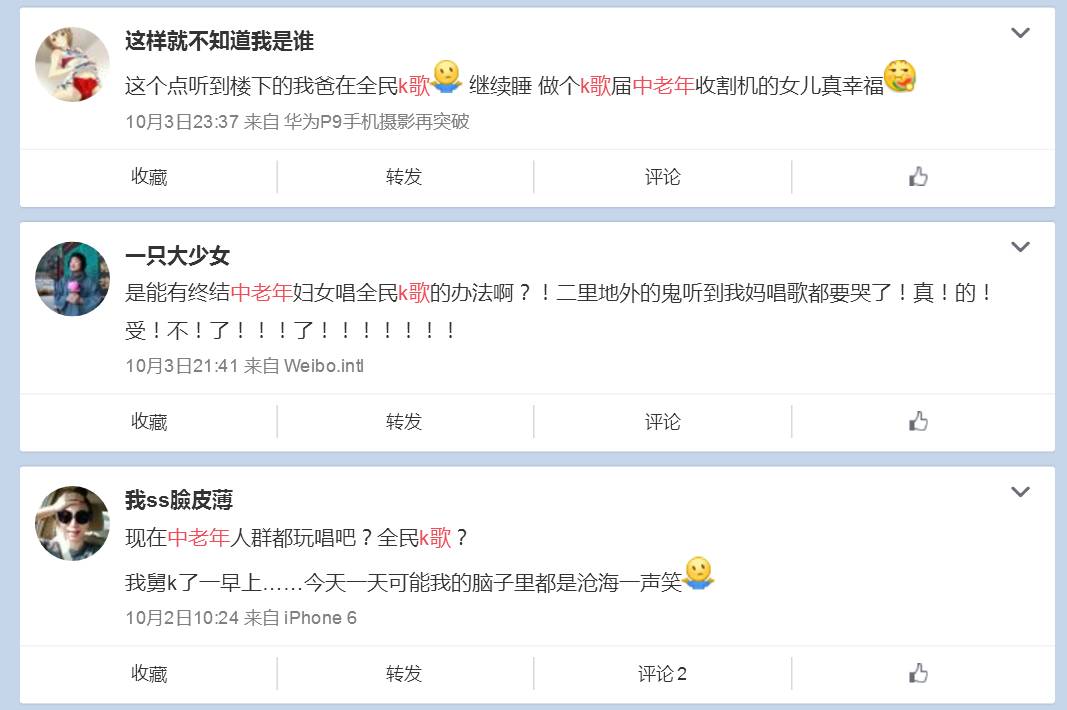1067x710 pixels.
Task: Click 收藏 on the first post
Action: (x=149, y=177)
